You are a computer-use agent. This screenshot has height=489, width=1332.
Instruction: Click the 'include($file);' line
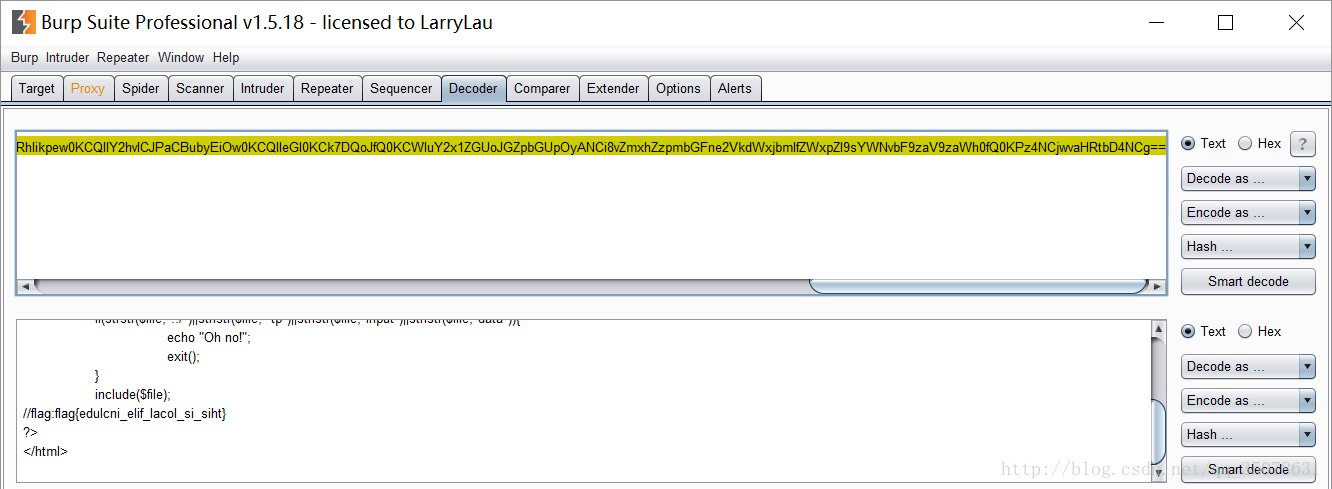(x=133, y=394)
